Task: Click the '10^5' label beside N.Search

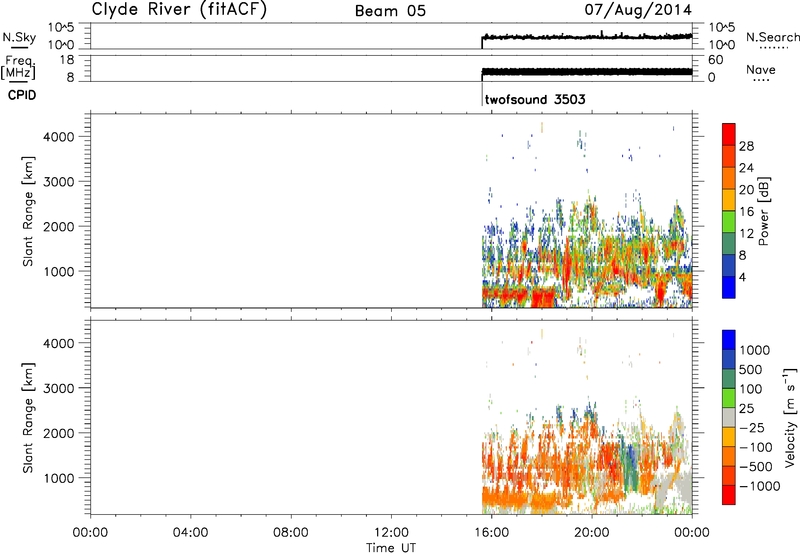Action: (x=722, y=27)
